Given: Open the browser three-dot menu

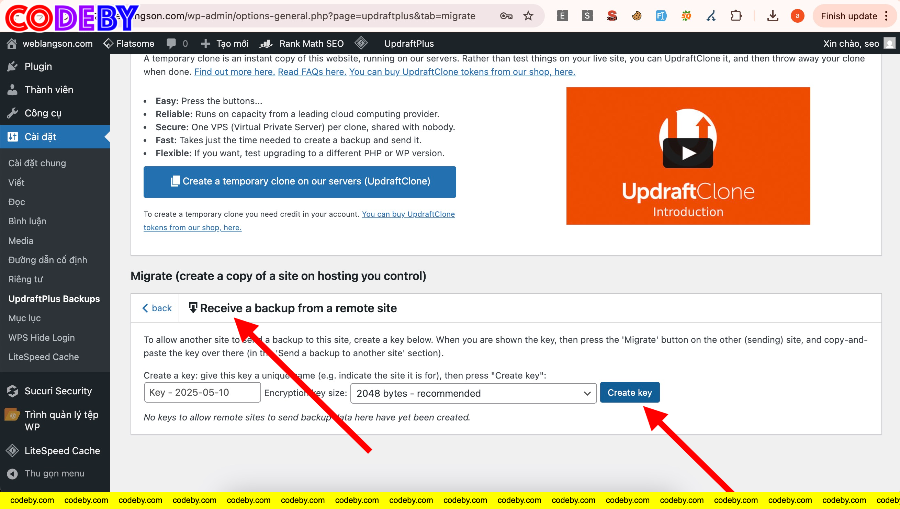Looking at the screenshot, I should [886, 16].
